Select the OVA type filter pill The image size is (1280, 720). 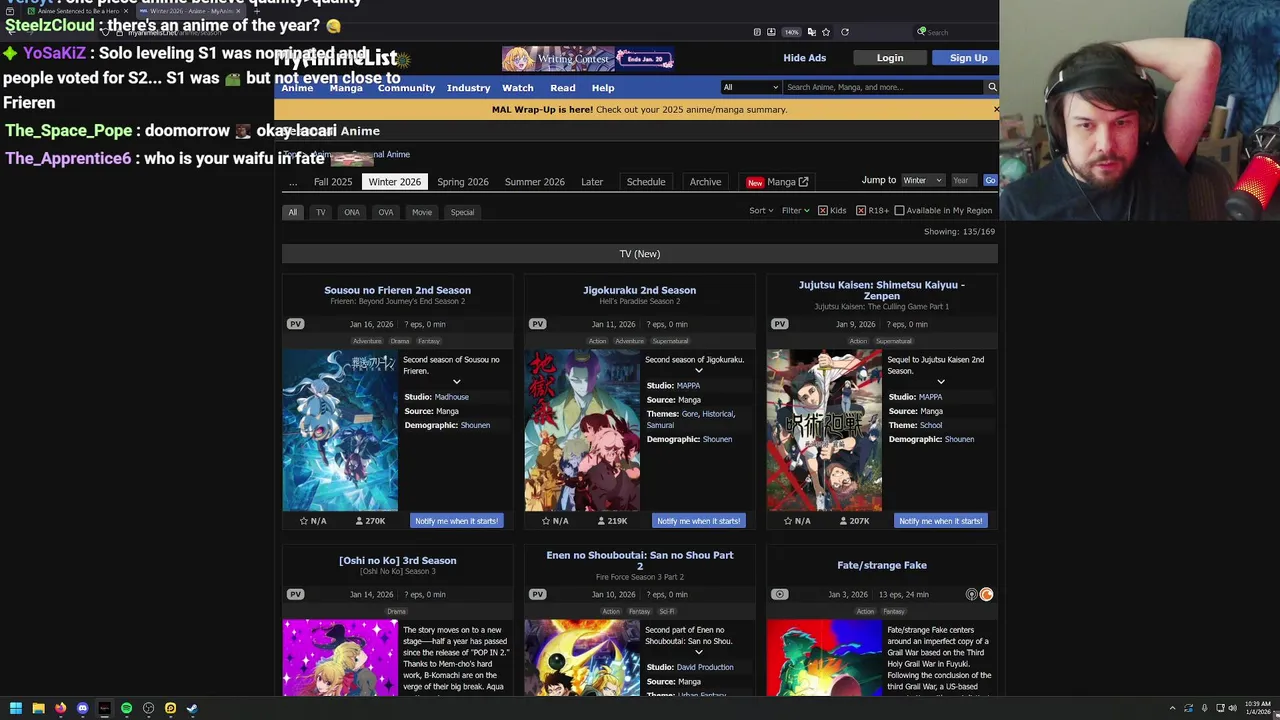(x=386, y=212)
